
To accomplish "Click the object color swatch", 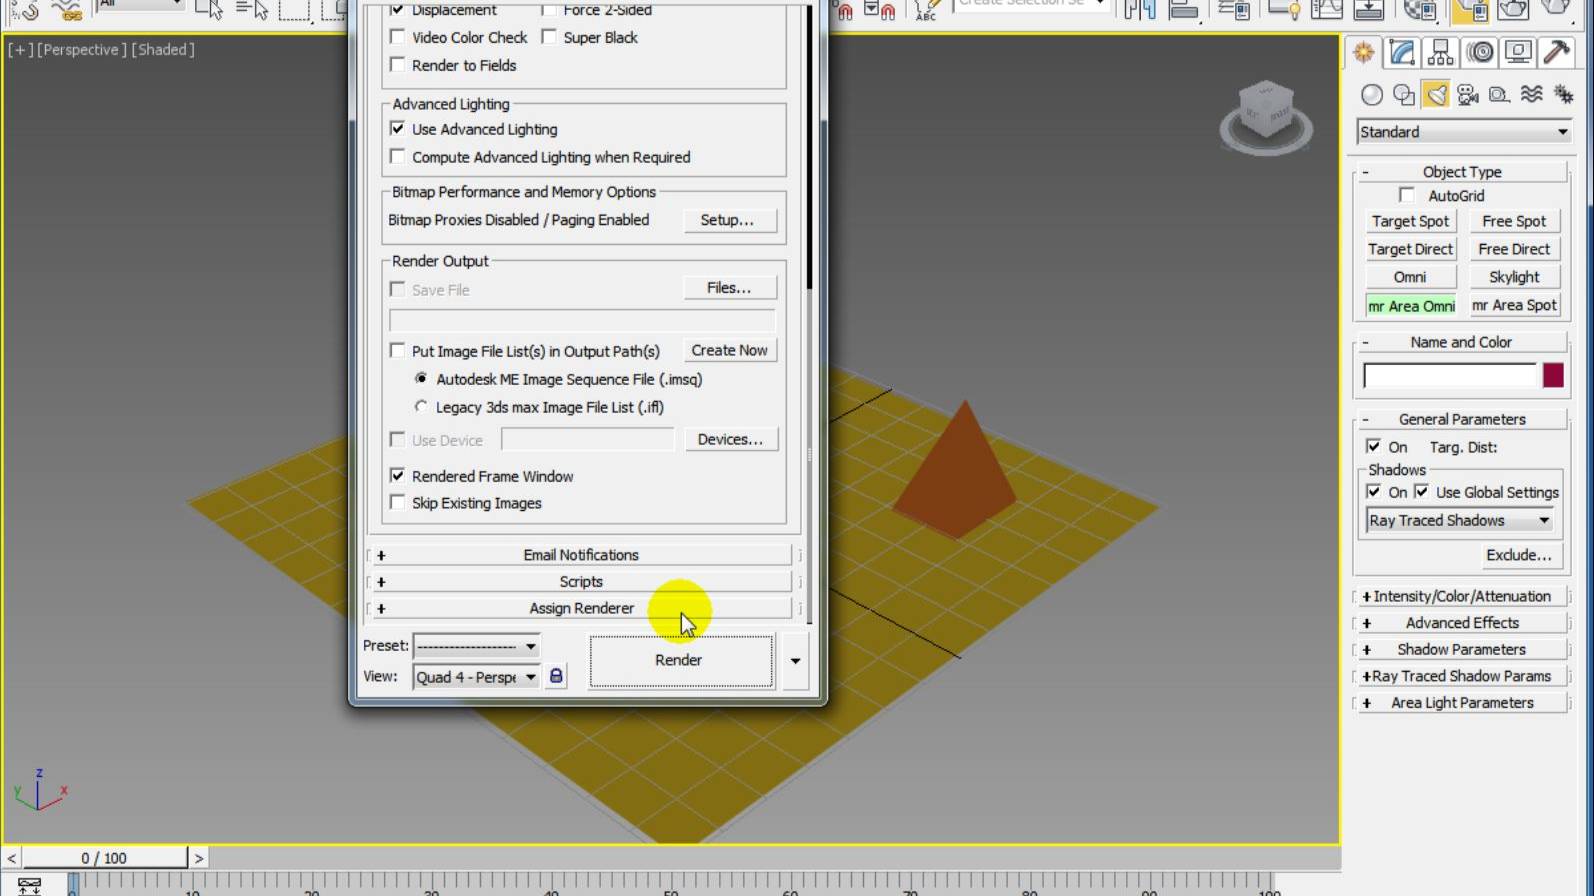I will [x=1553, y=375].
